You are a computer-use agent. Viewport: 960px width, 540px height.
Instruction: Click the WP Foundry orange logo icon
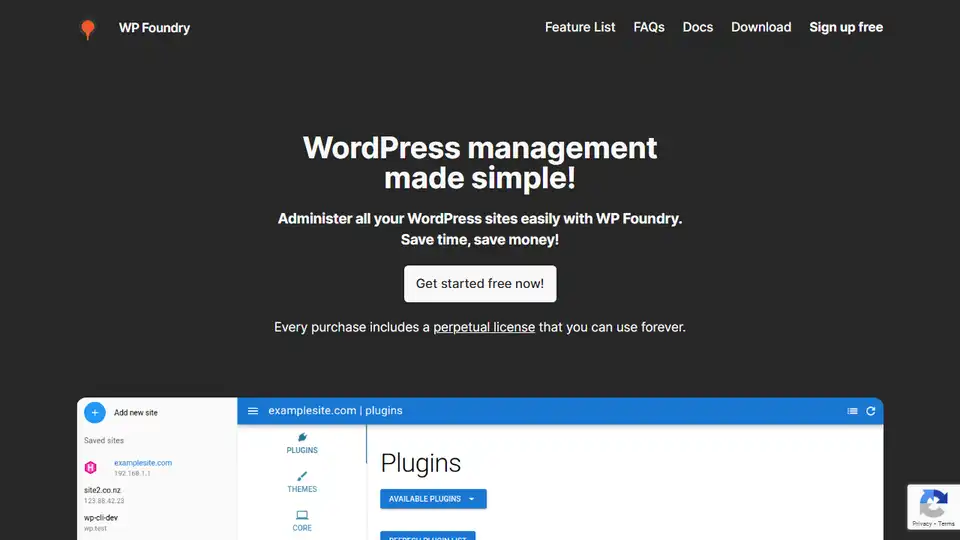coord(88,29)
